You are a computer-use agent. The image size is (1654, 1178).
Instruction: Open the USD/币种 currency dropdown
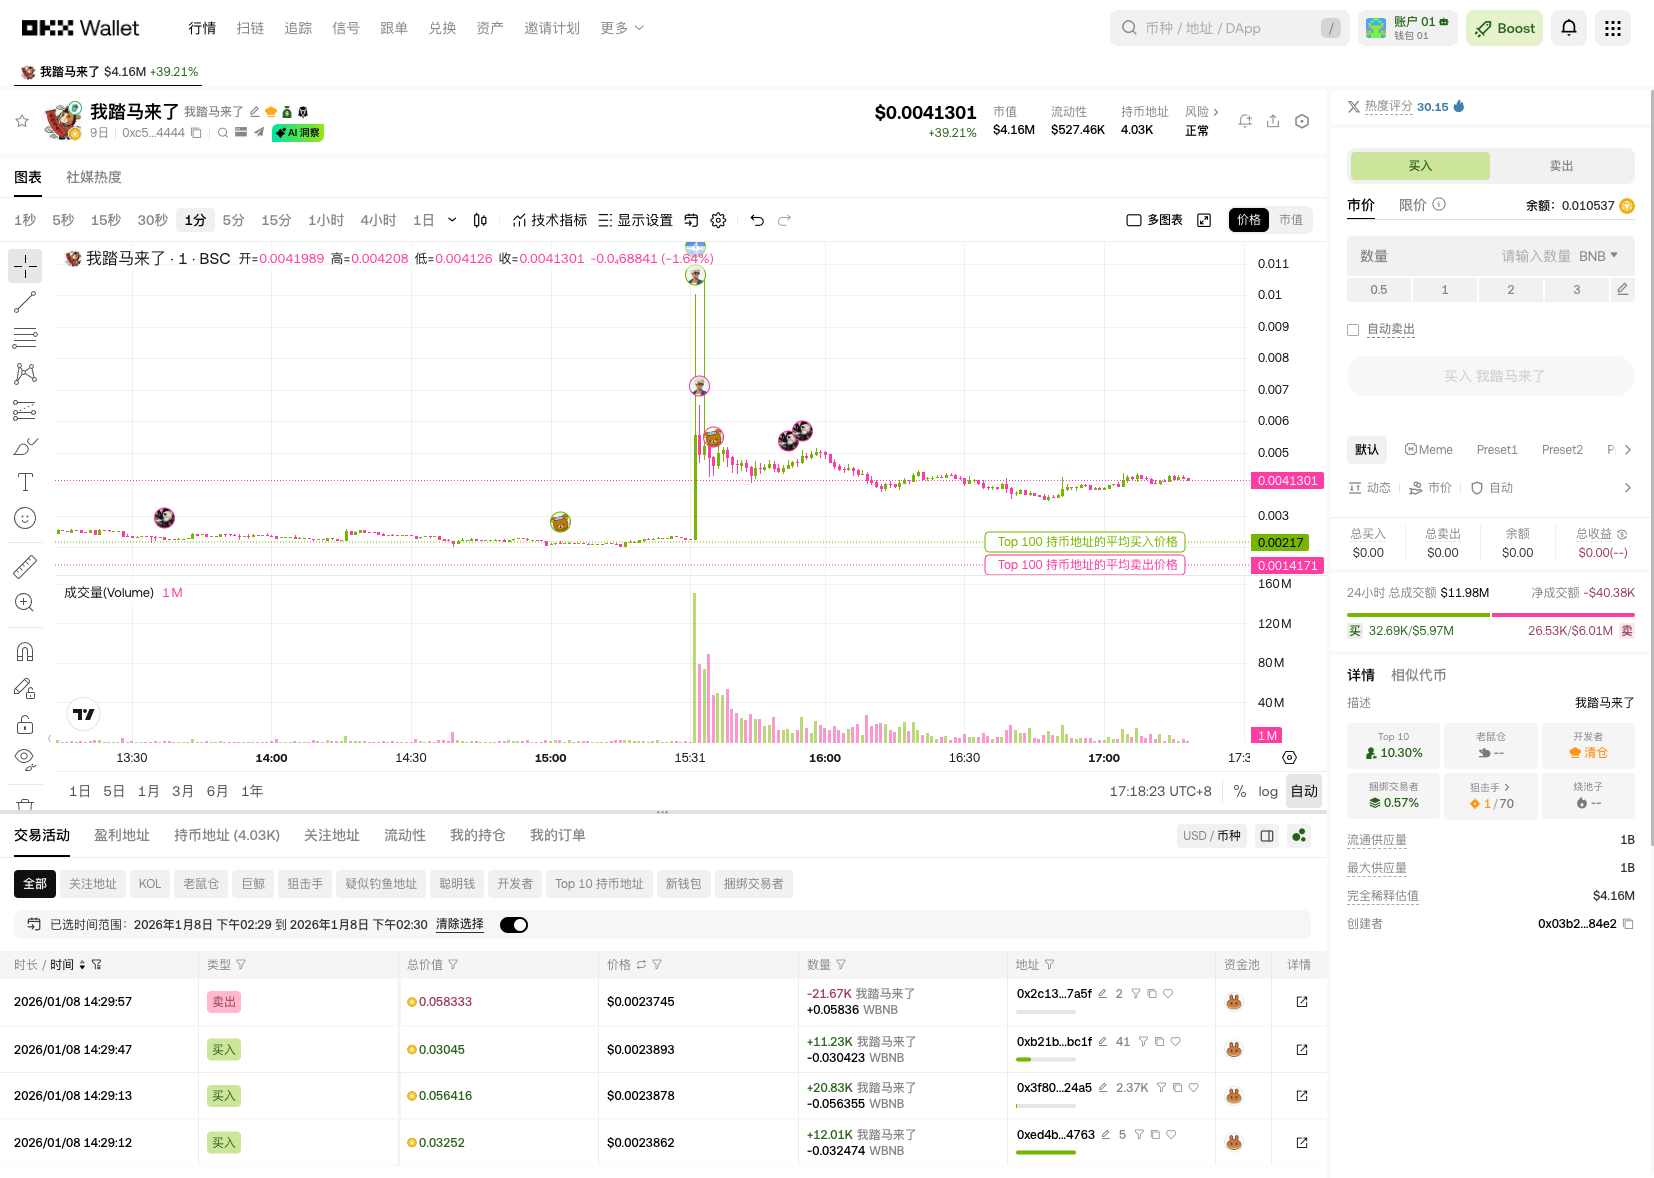point(1211,835)
